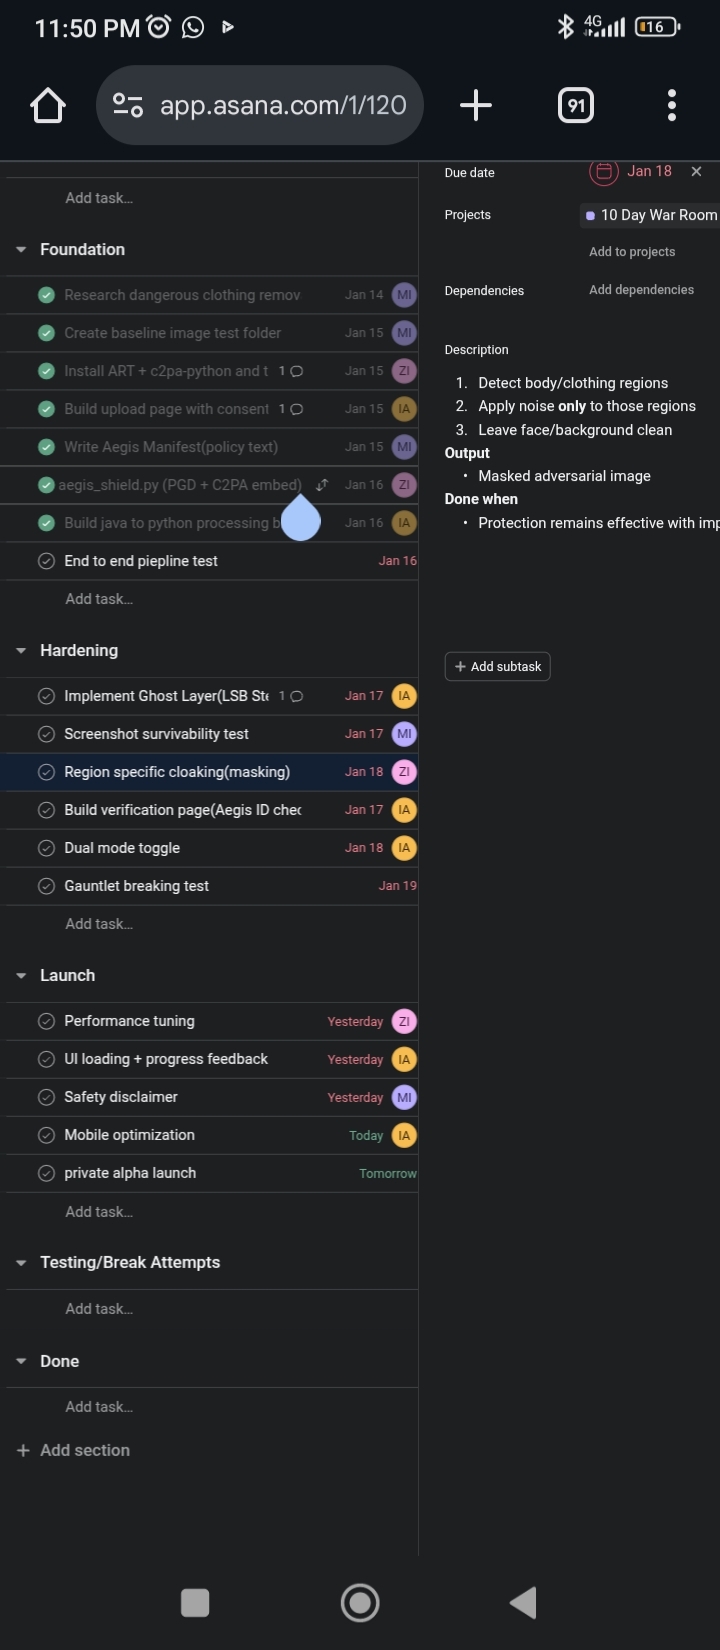
Task: Open the Gauntlet breaking test task
Action: tap(137, 886)
